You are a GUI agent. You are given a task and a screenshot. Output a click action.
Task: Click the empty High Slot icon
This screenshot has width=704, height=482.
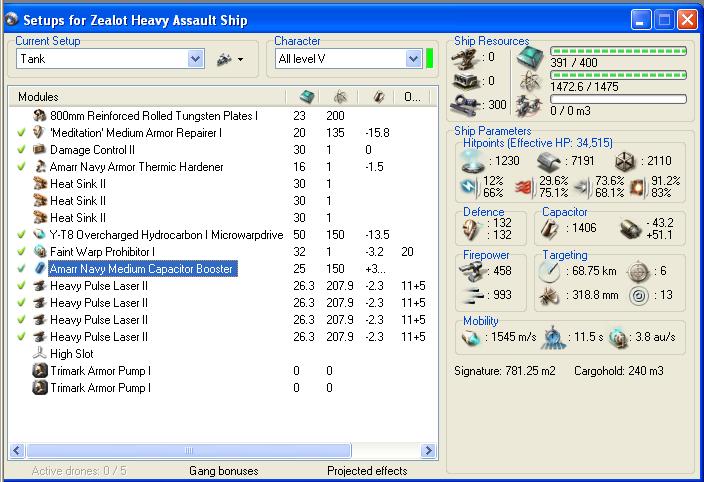pyautogui.click(x=40, y=354)
